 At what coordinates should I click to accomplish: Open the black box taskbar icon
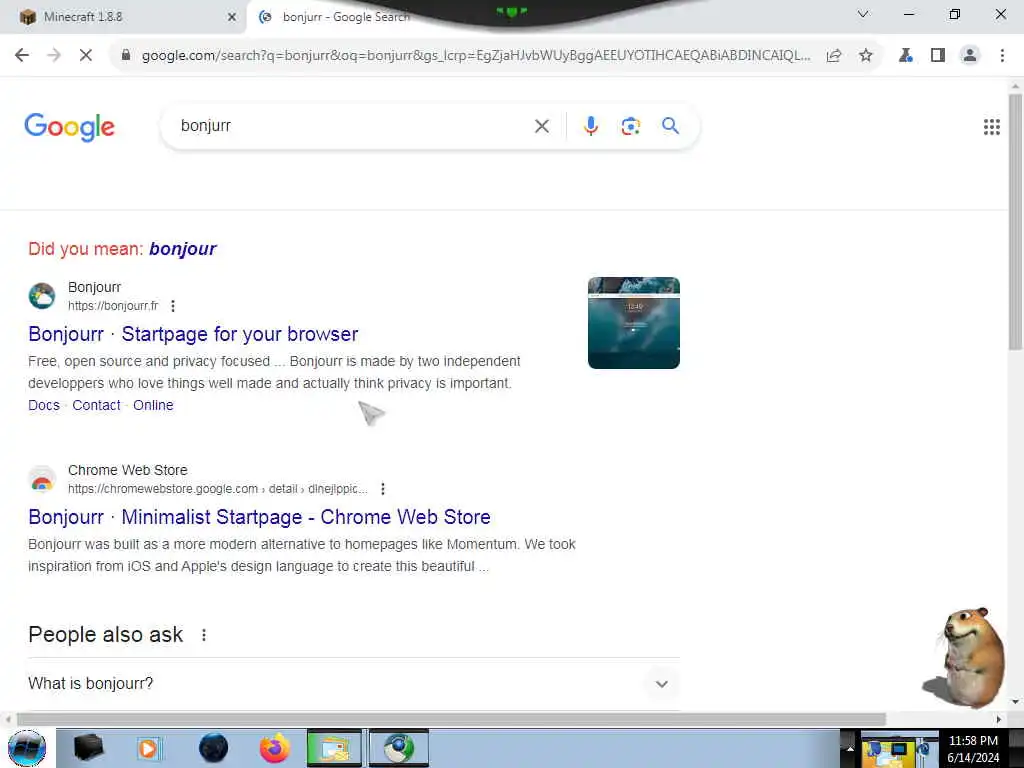tap(88, 748)
